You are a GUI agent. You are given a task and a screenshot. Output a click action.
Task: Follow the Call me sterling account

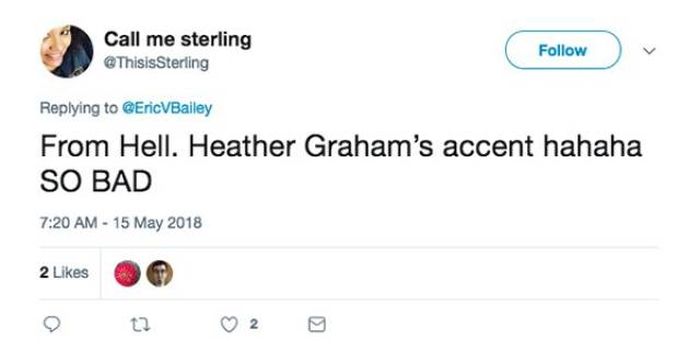(563, 50)
